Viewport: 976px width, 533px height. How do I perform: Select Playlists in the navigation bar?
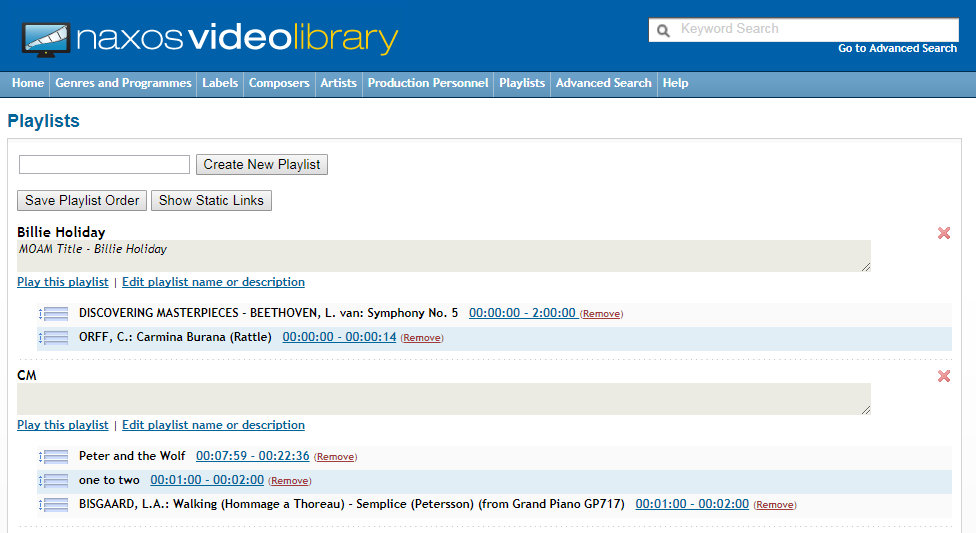pos(522,83)
